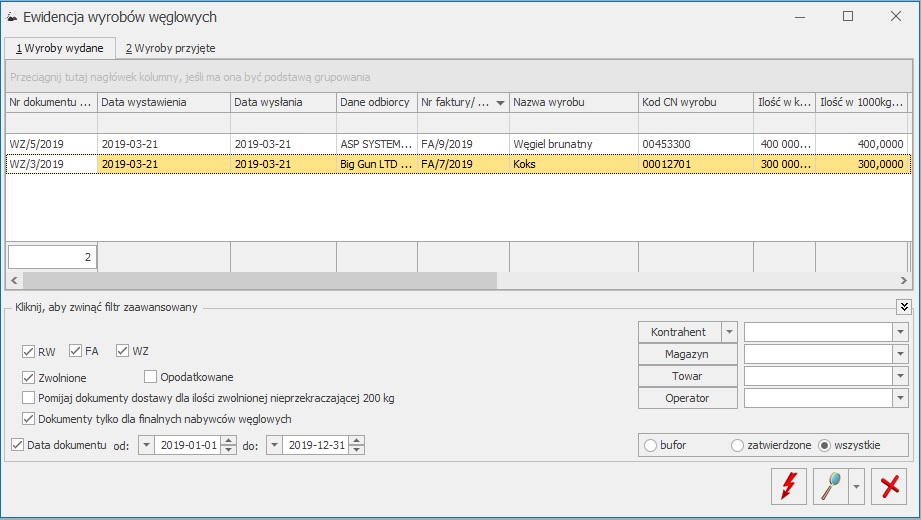This screenshot has height=520, width=921.
Task: Expand the Magazyn combo box list
Action: (x=900, y=354)
